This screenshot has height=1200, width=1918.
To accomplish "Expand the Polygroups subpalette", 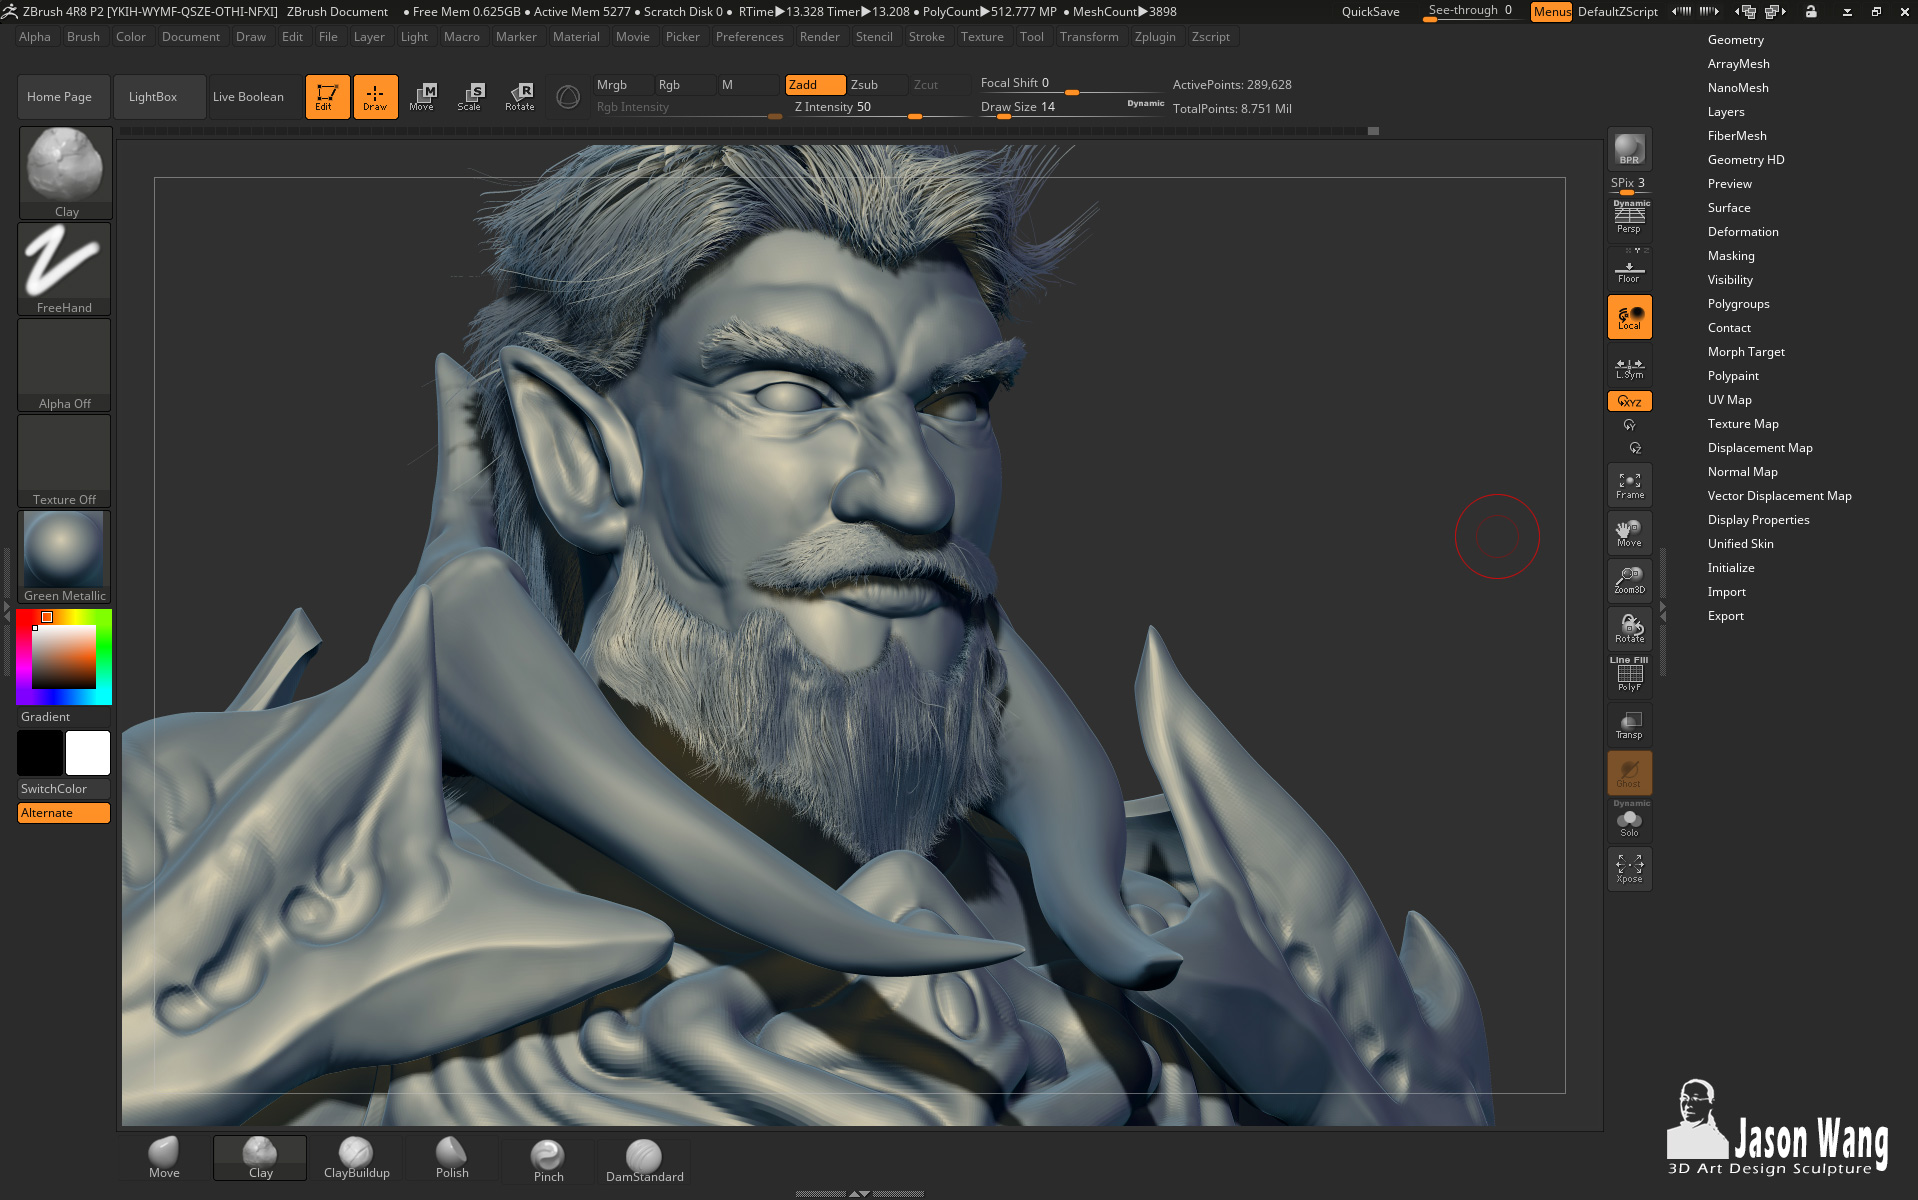I will click(x=1738, y=304).
